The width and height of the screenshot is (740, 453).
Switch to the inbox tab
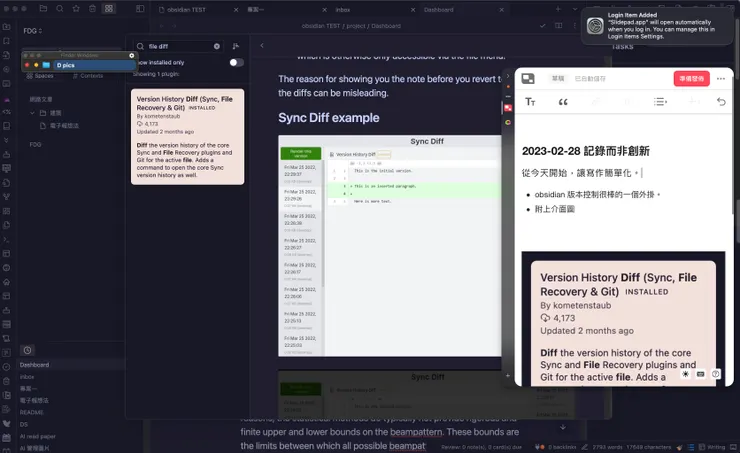coord(343,9)
